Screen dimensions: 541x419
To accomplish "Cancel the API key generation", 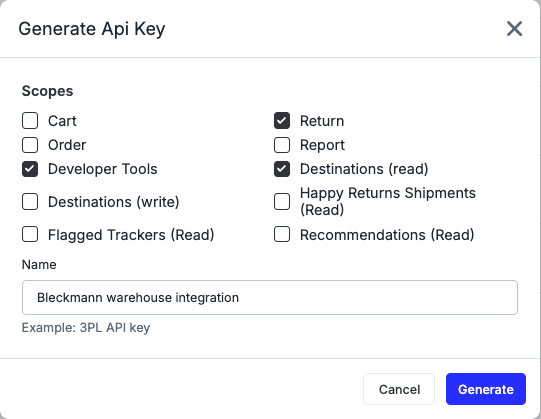I will click(x=399, y=389).
